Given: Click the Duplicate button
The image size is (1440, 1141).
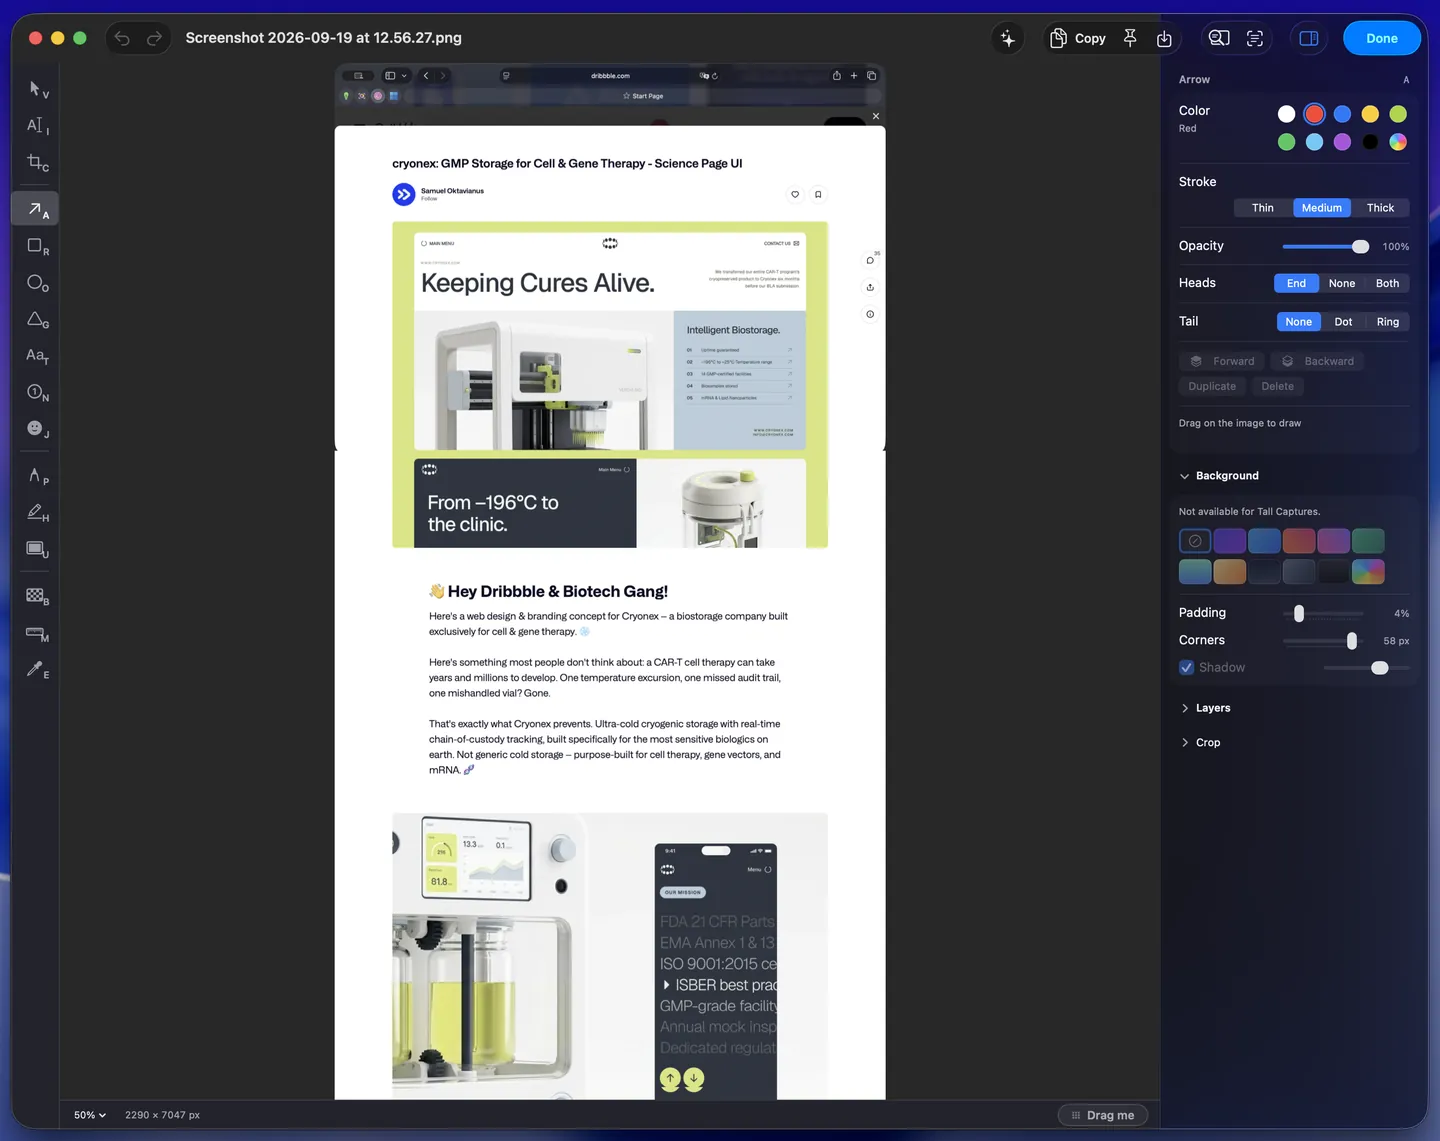Looking at the screenshot, I should tap(1212, 386).
